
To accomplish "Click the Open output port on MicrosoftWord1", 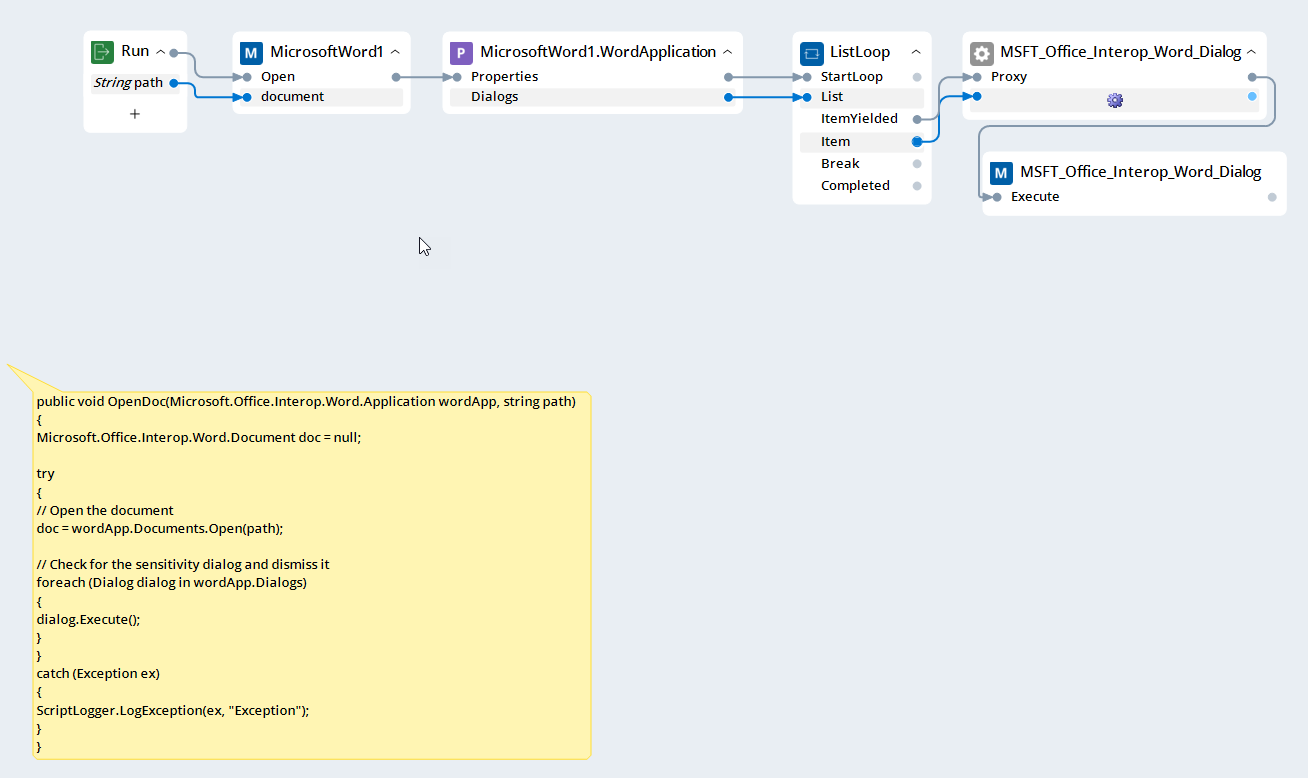I will [396, 77].
